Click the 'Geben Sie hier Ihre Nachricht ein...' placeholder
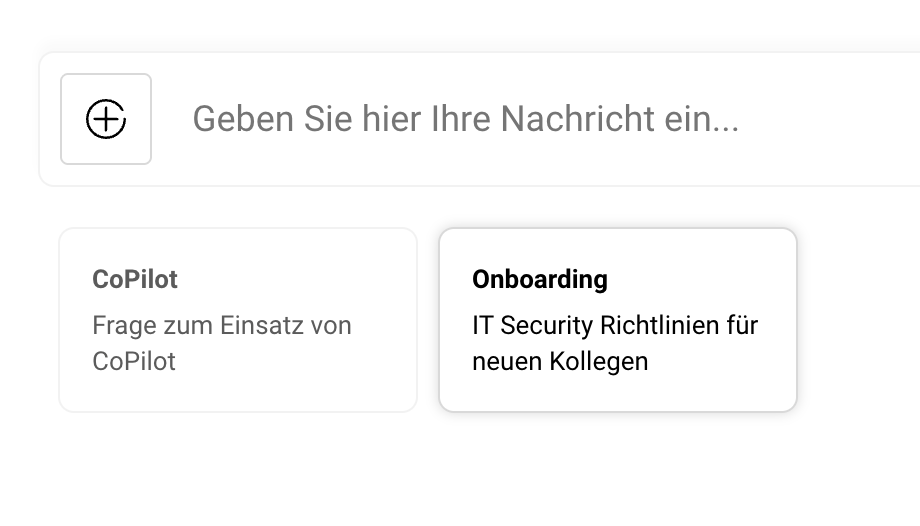The image size is (920, 526). tap(465, 119)
